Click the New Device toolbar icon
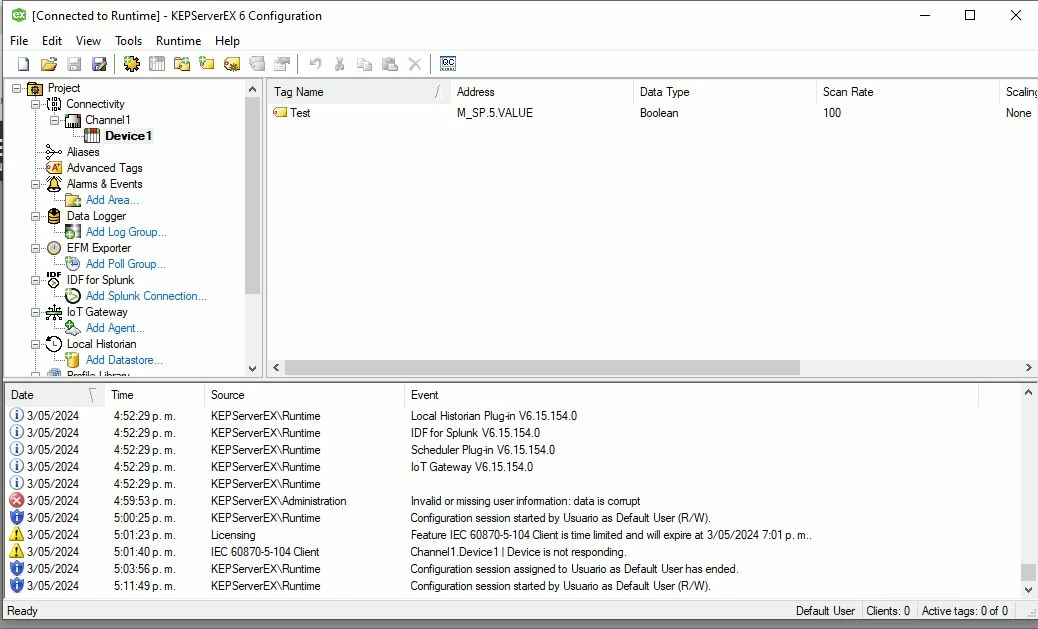 157,64
